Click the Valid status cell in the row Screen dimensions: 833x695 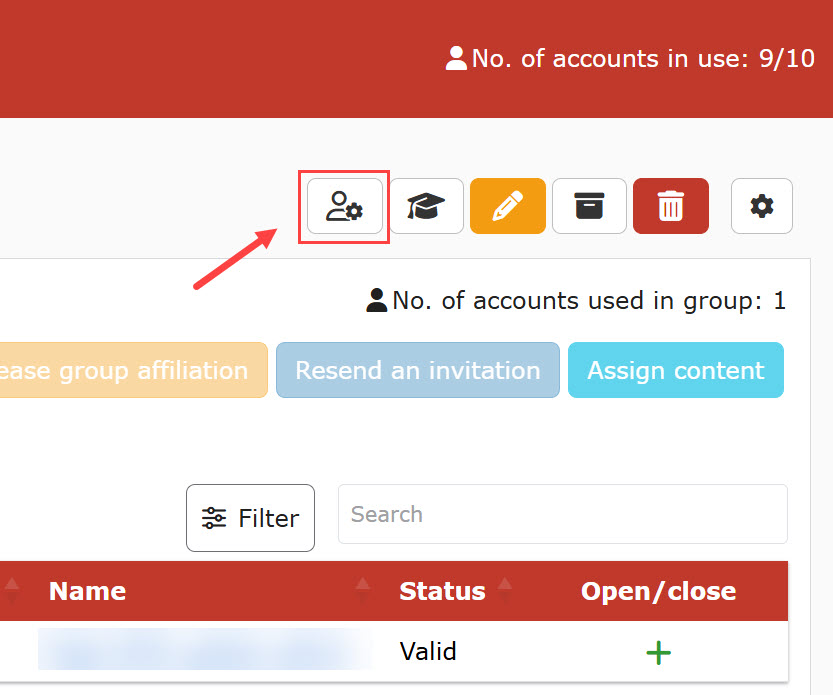point(428,652)
